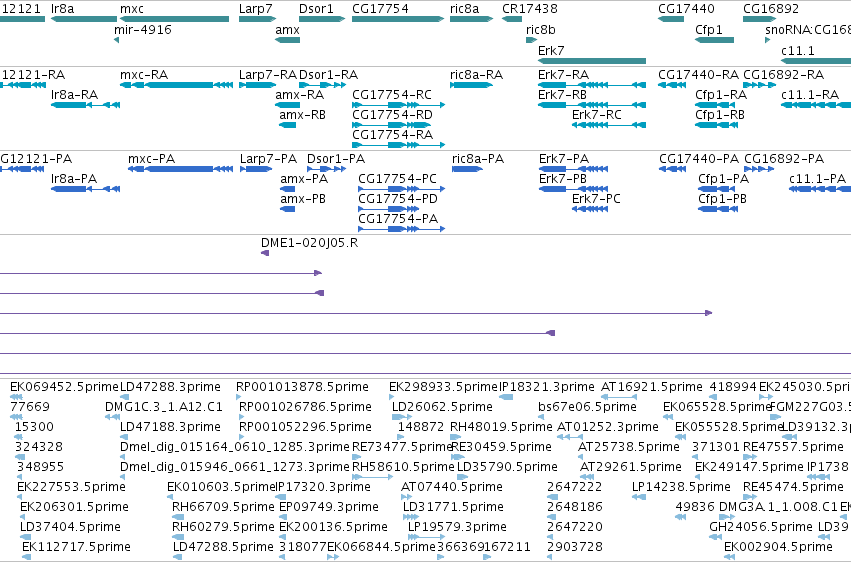The width and height of the screenshot is (851, 562).
Task: Click the Cfp1-RB transcript label
Action: pyautogui.click(x=720, y=114)
